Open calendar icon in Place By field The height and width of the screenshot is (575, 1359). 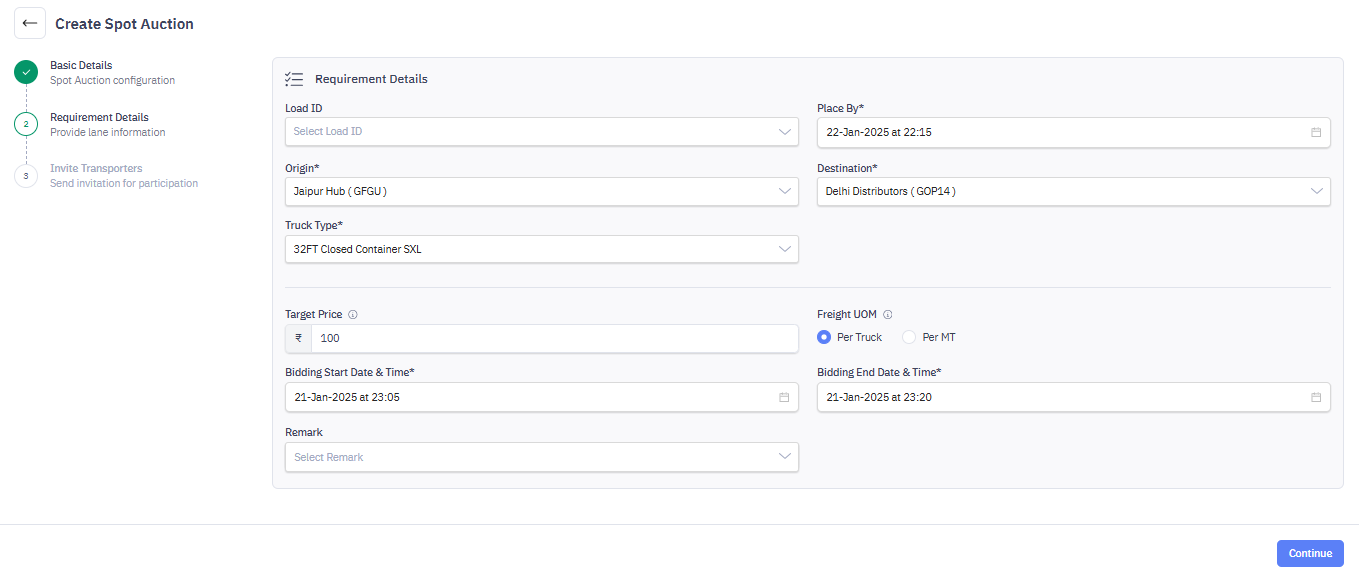click(x=1316, y=132)
